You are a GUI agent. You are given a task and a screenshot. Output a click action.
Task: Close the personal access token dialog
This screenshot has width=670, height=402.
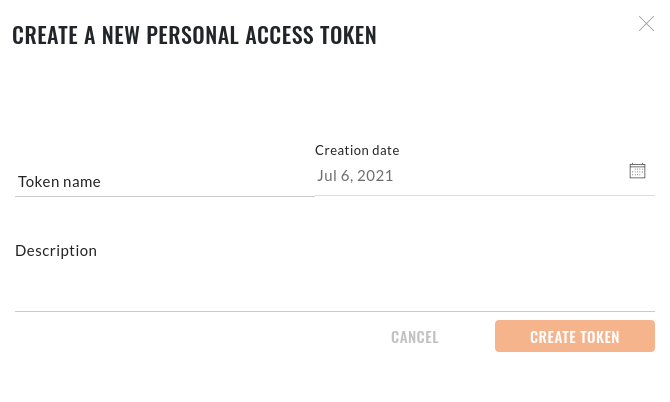pyautogui.click(x=646, y=24)
